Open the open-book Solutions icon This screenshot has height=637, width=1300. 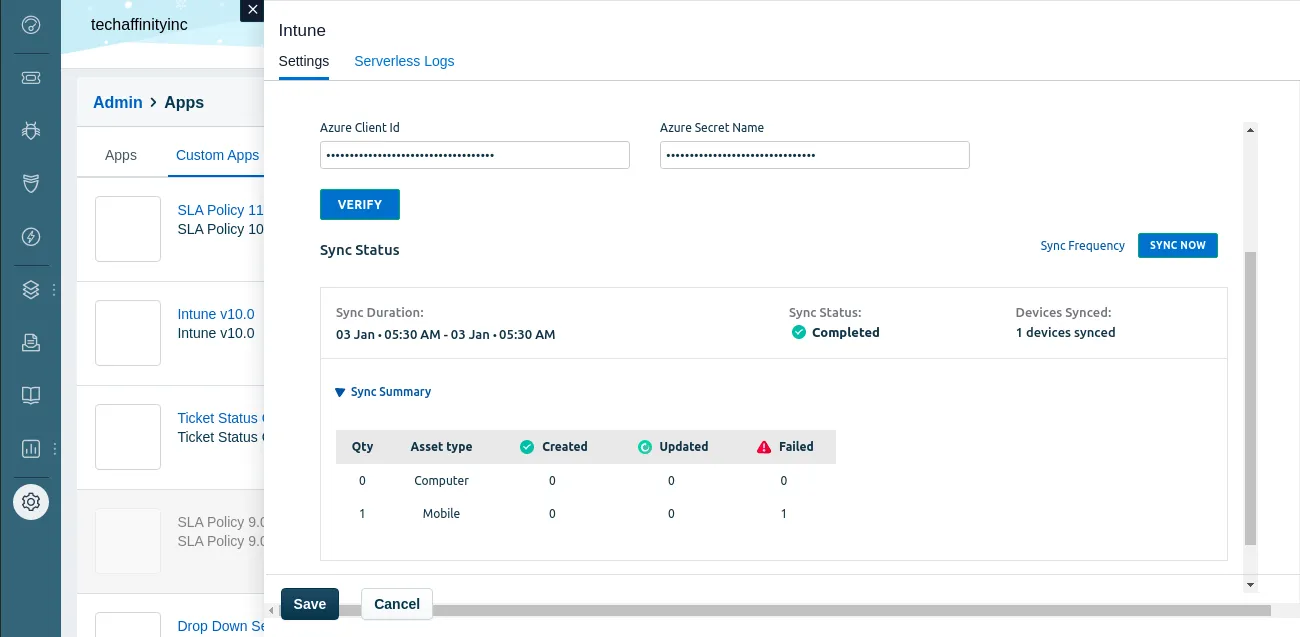(30, 395)
